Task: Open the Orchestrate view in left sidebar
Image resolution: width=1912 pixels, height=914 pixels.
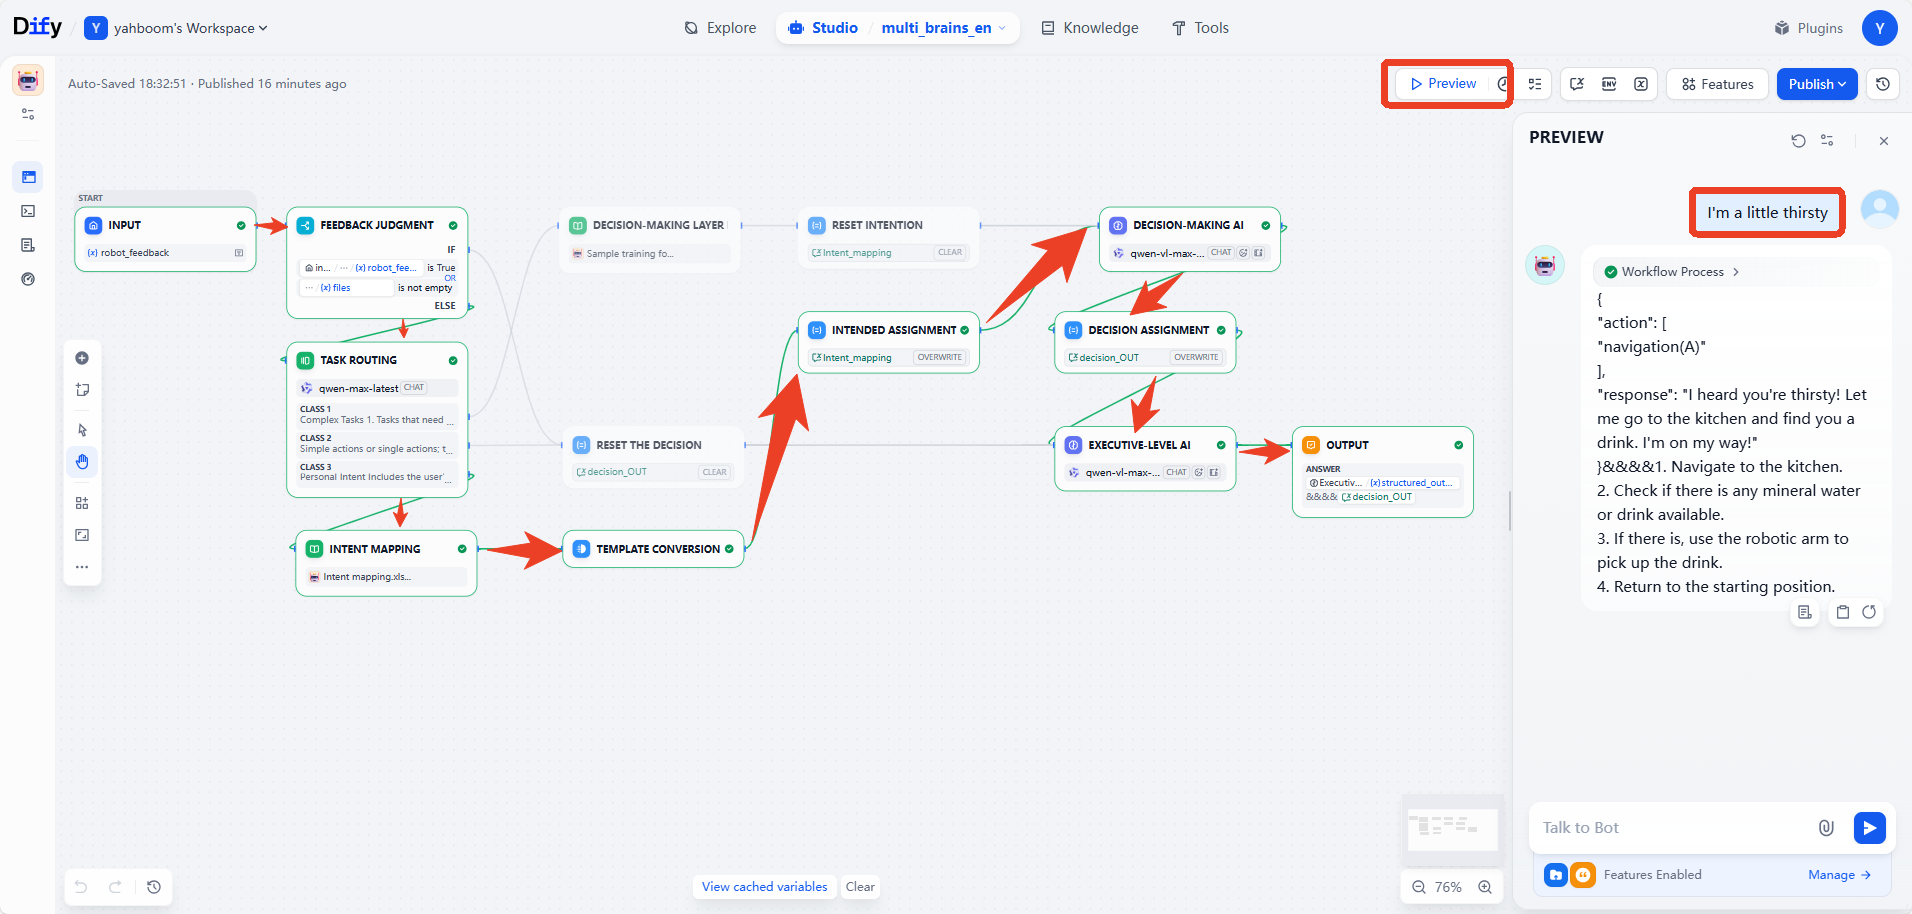Action: [28, 177]
